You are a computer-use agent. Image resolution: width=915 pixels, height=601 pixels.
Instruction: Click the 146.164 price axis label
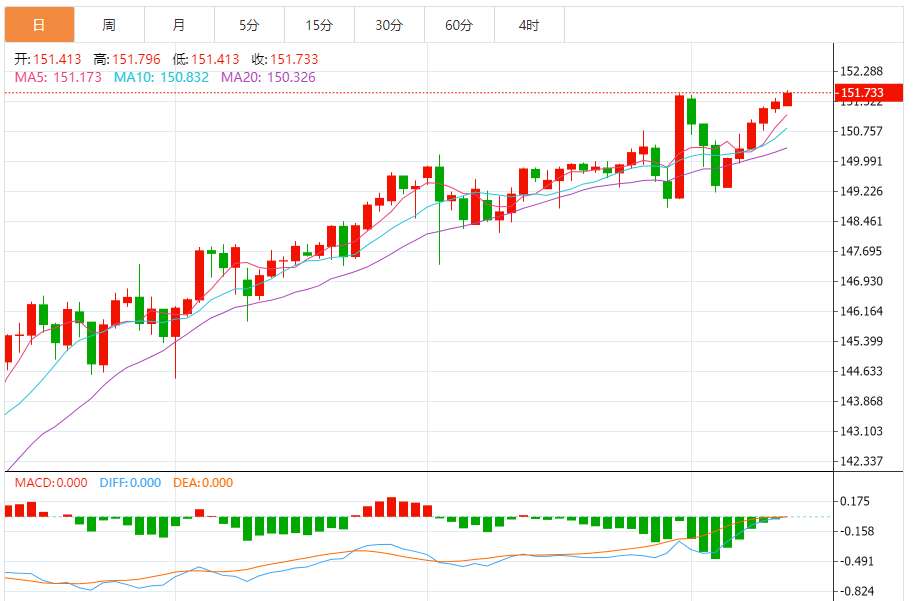(861, 311)
